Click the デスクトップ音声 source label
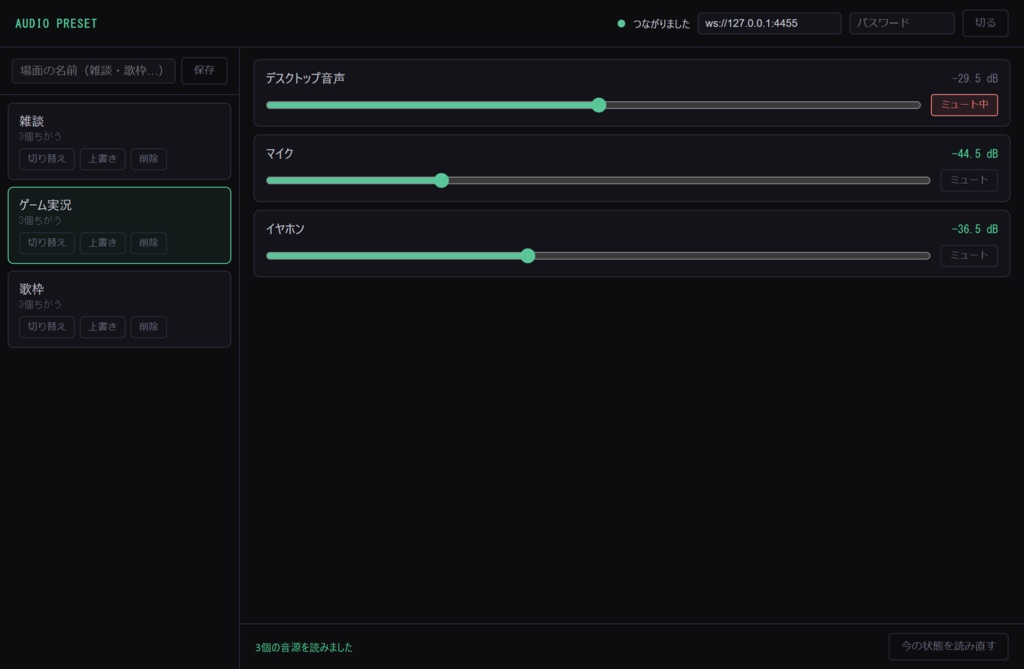This screenshot has width=1024, height=669. (305, 78)
